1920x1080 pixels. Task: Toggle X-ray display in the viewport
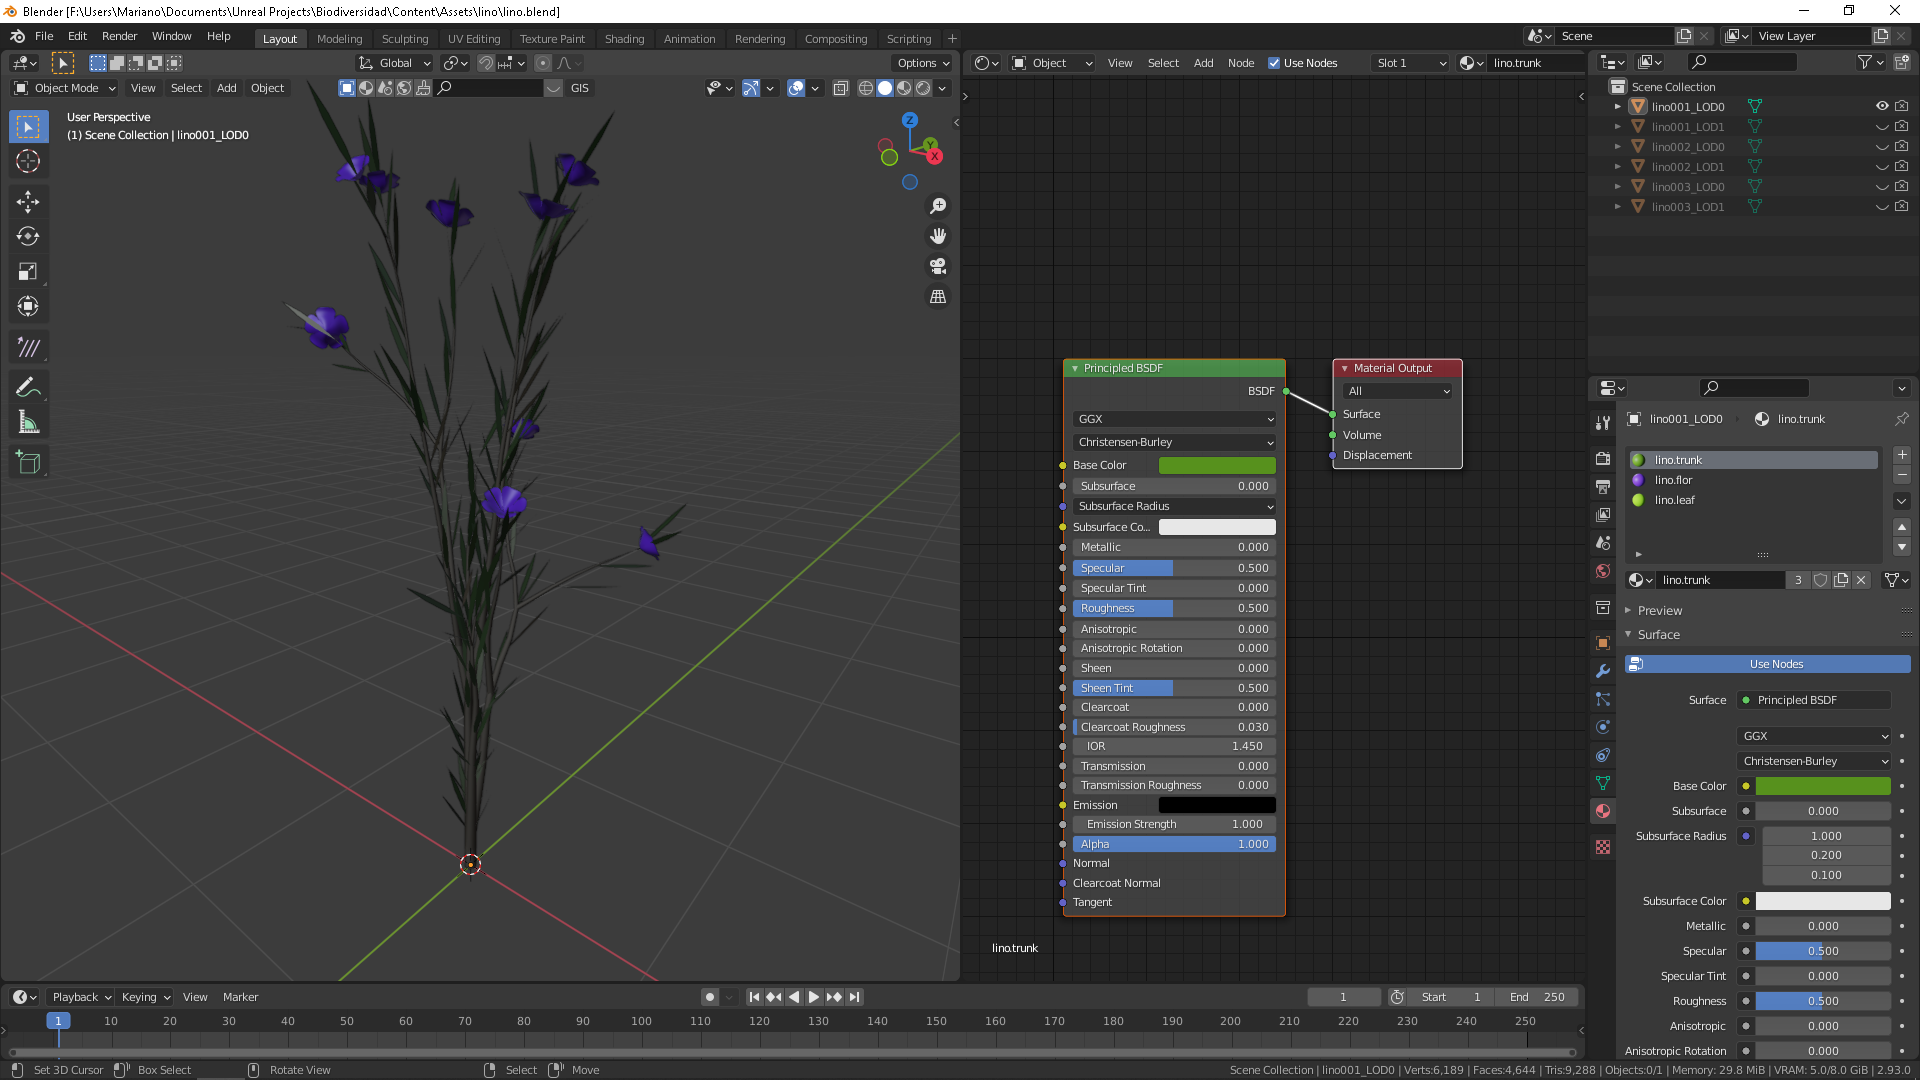(x=841, y=88)
